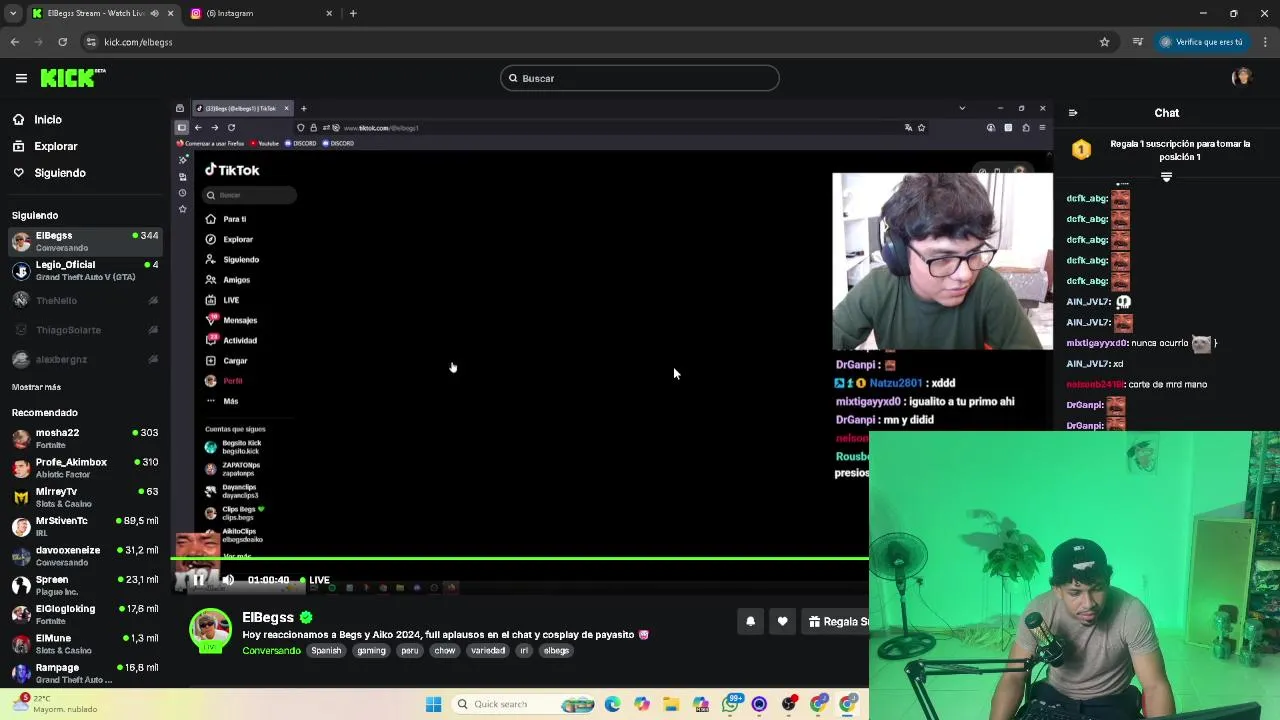1280x720 pixels.
Task: Open MrStivenTc IRL channel
Action: click(85, 526)
